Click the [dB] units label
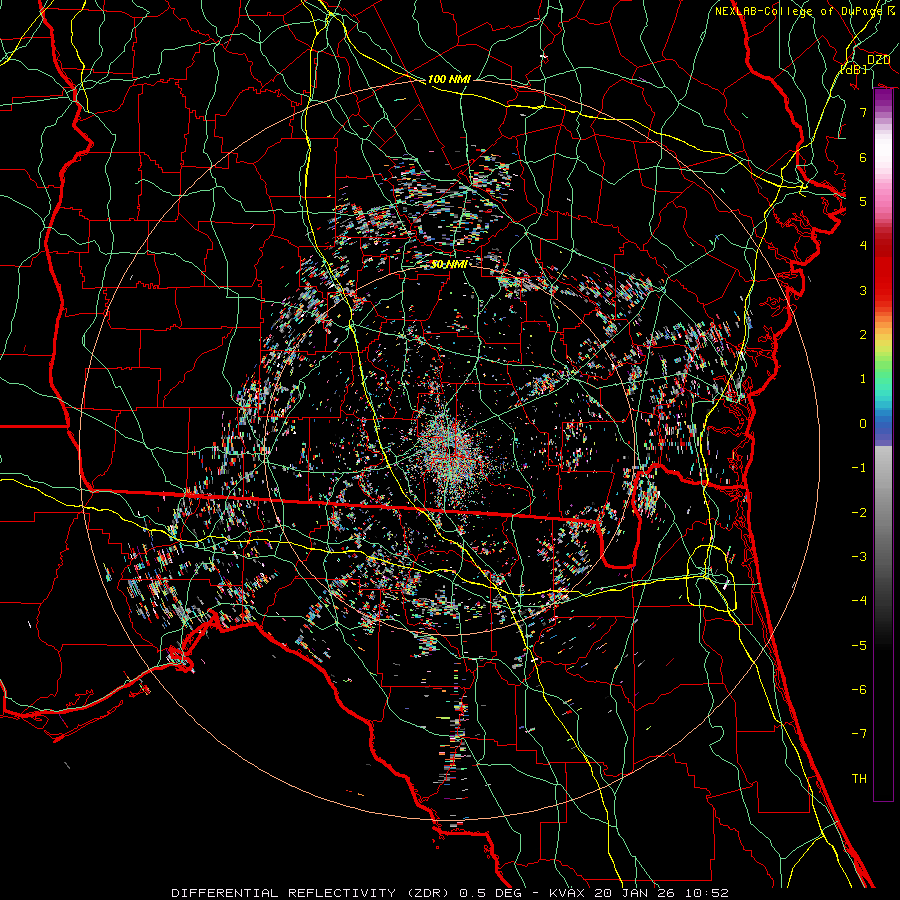Viewport: 900px width, 900px height. [853, 69]
